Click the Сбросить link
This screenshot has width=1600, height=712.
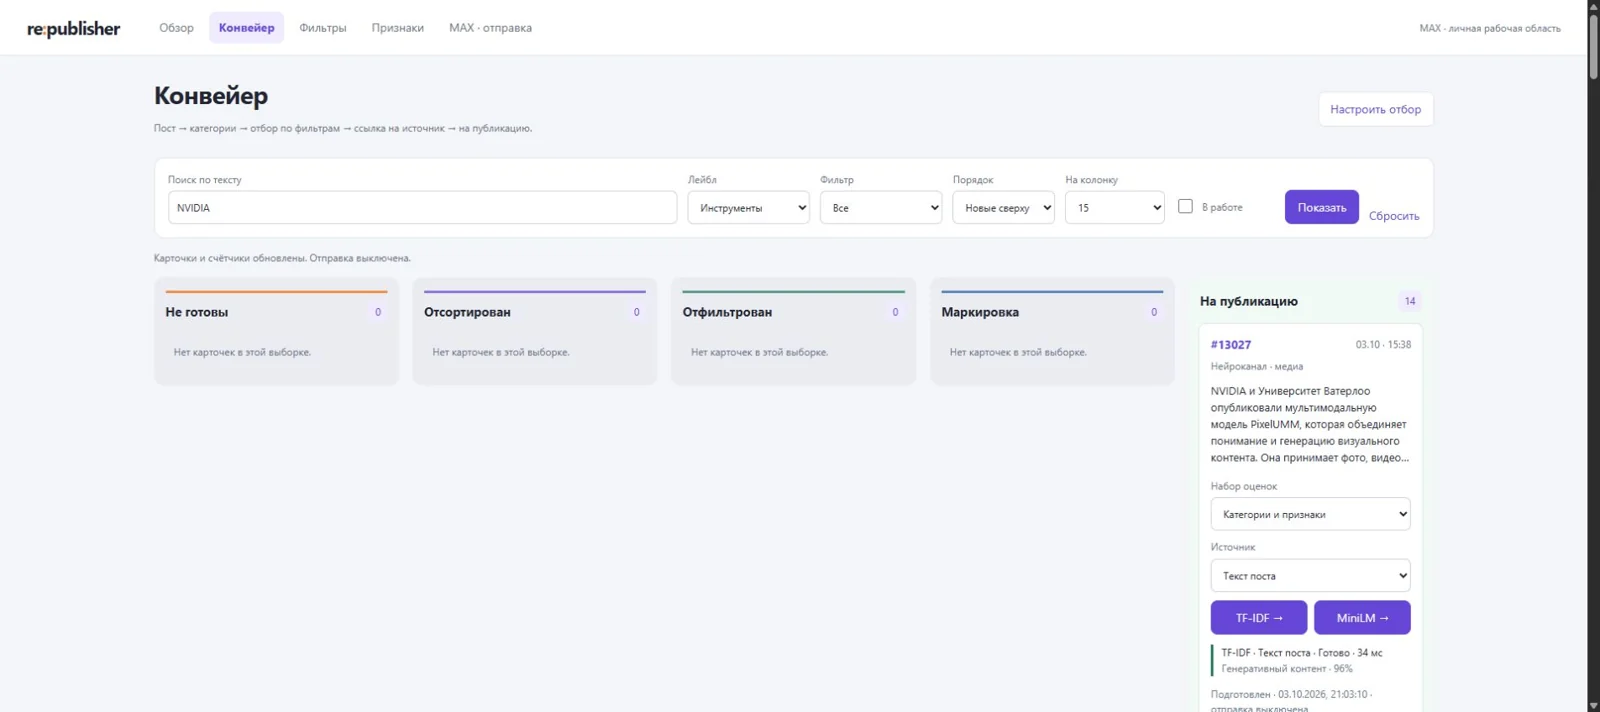(x=1394, y=216)
